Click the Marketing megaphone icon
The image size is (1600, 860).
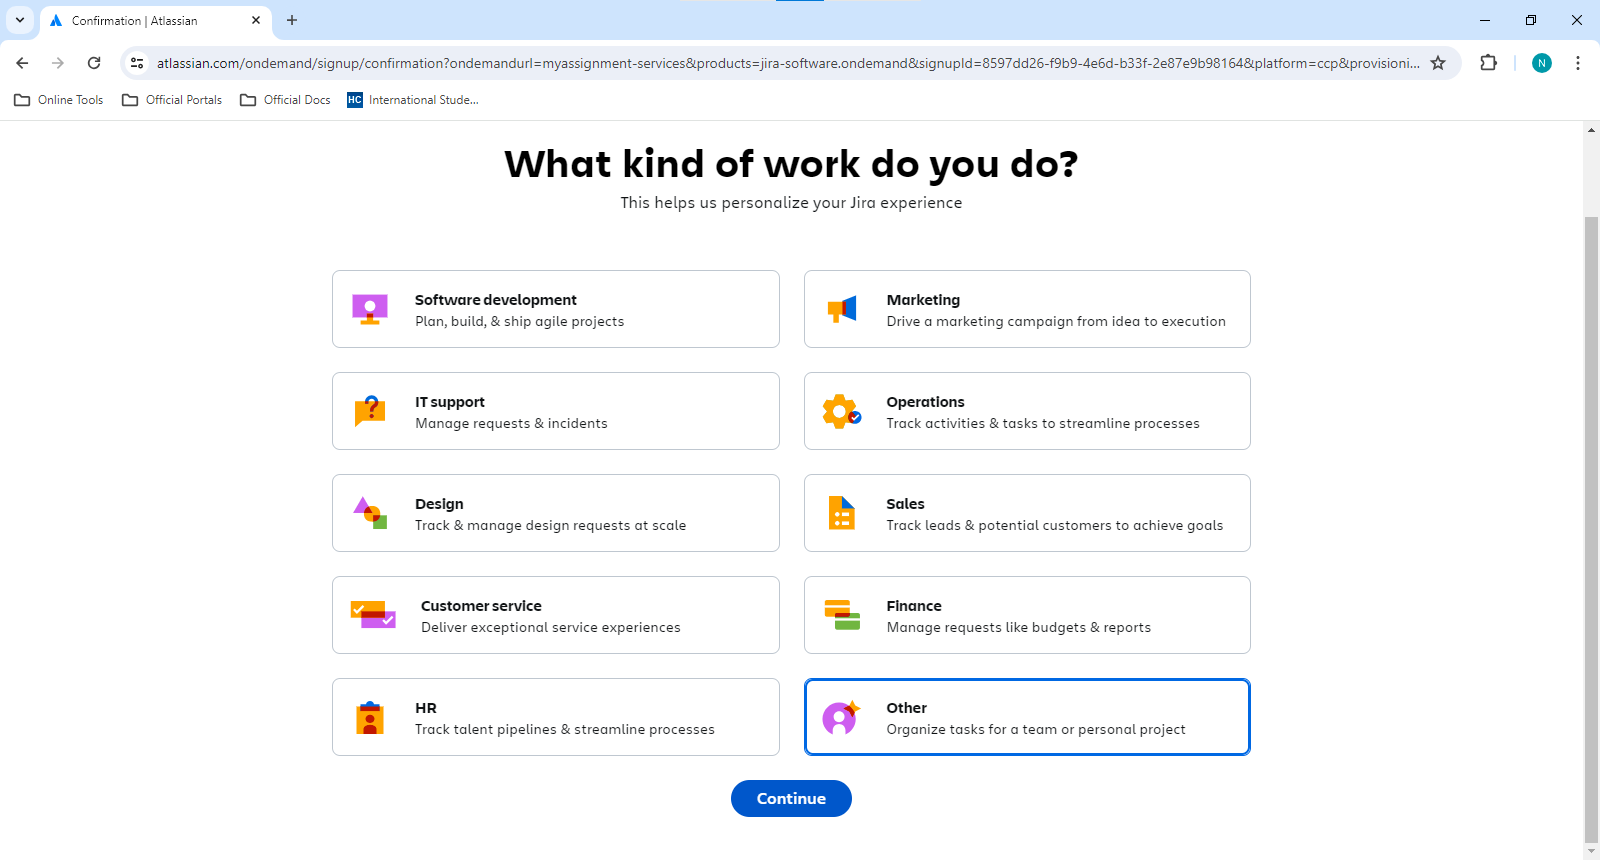(x=842, y=309)
